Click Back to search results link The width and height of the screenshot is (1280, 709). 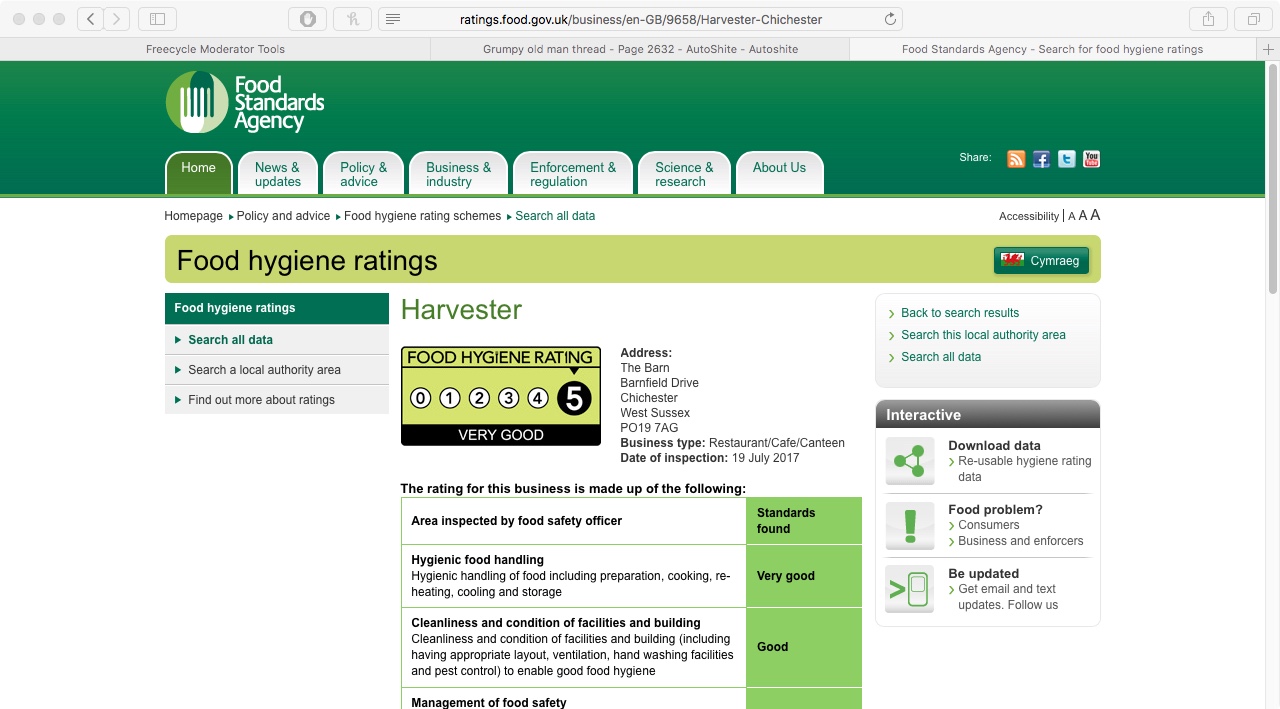[x=960, y=313]
